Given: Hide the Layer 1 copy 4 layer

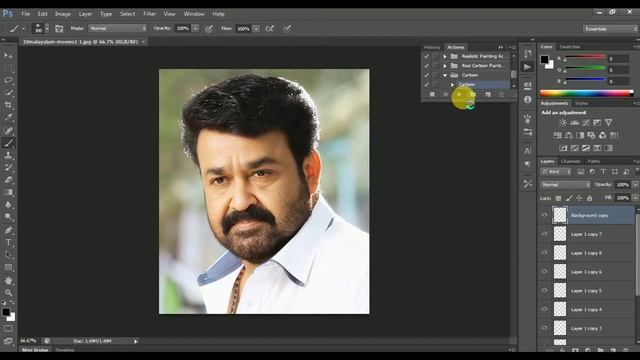Looking at the screenshot, I should click(x=544, y=309).
